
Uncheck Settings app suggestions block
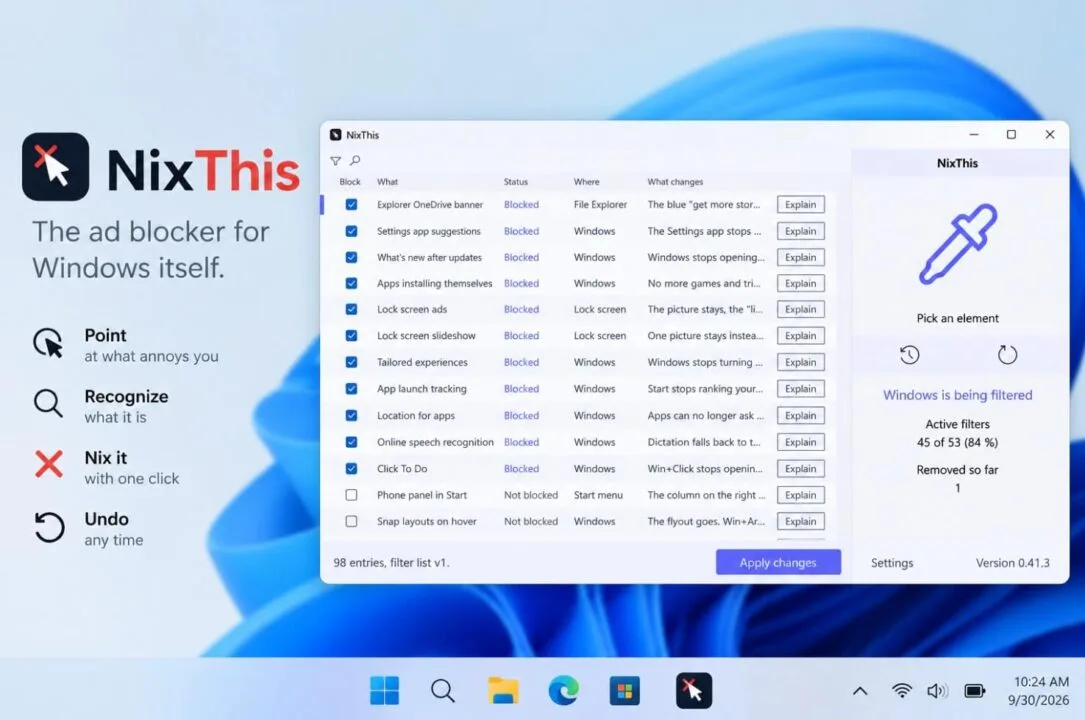tap(352, 231)
